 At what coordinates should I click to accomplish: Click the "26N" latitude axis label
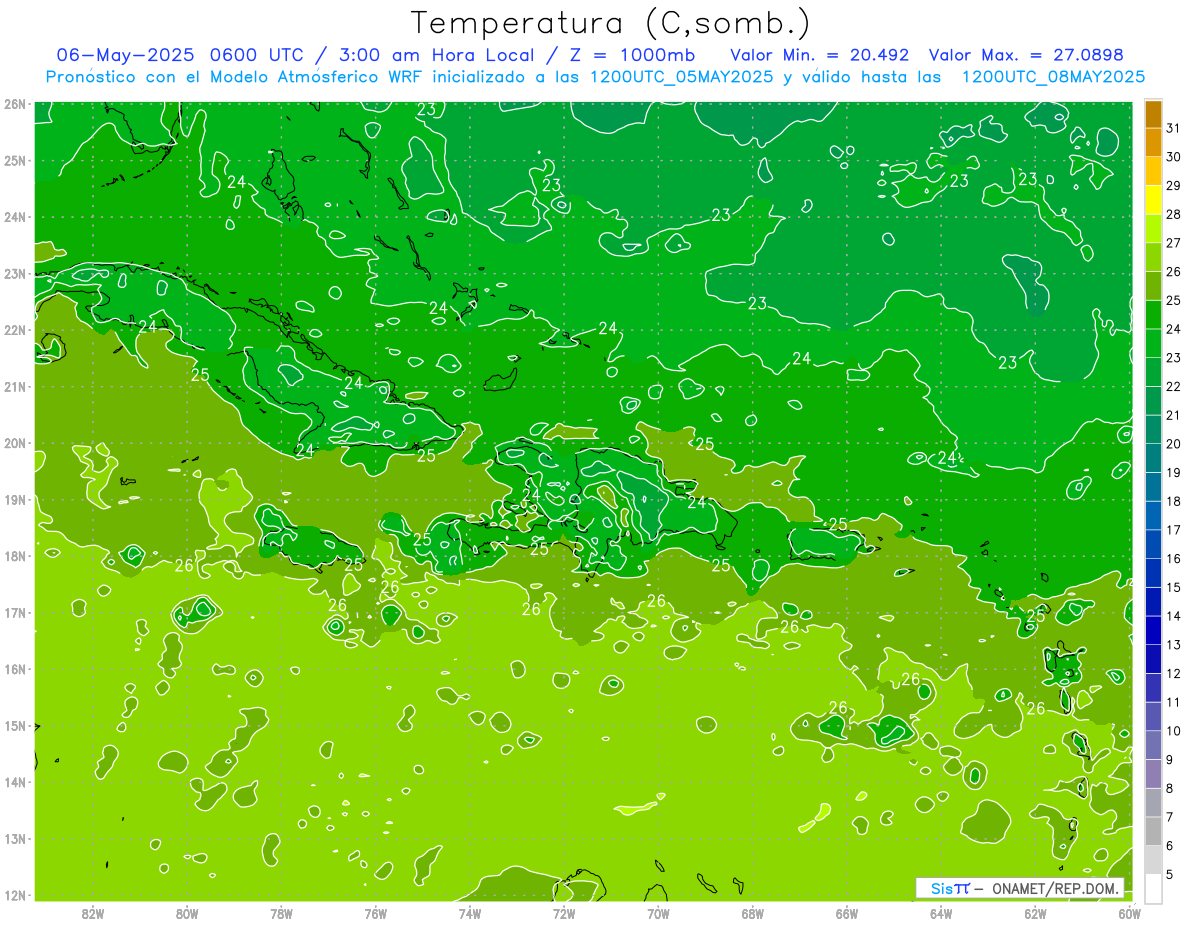(x=14, y=104)
